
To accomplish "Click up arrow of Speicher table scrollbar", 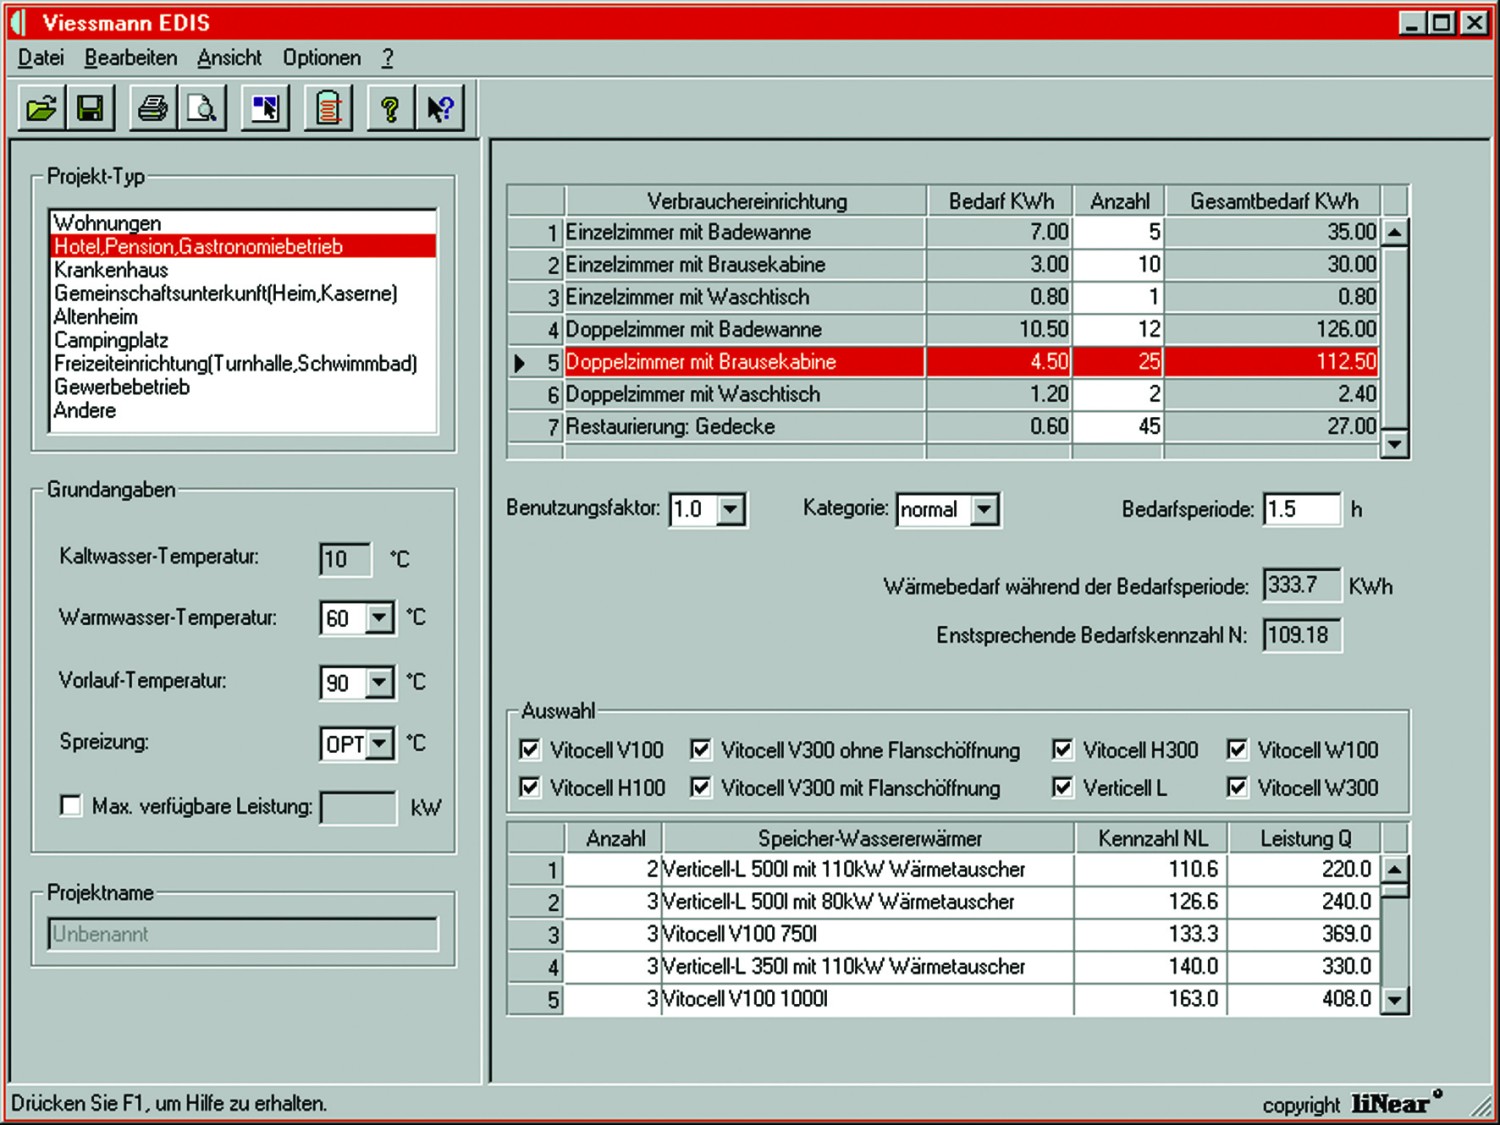I will pos(1394,869).
